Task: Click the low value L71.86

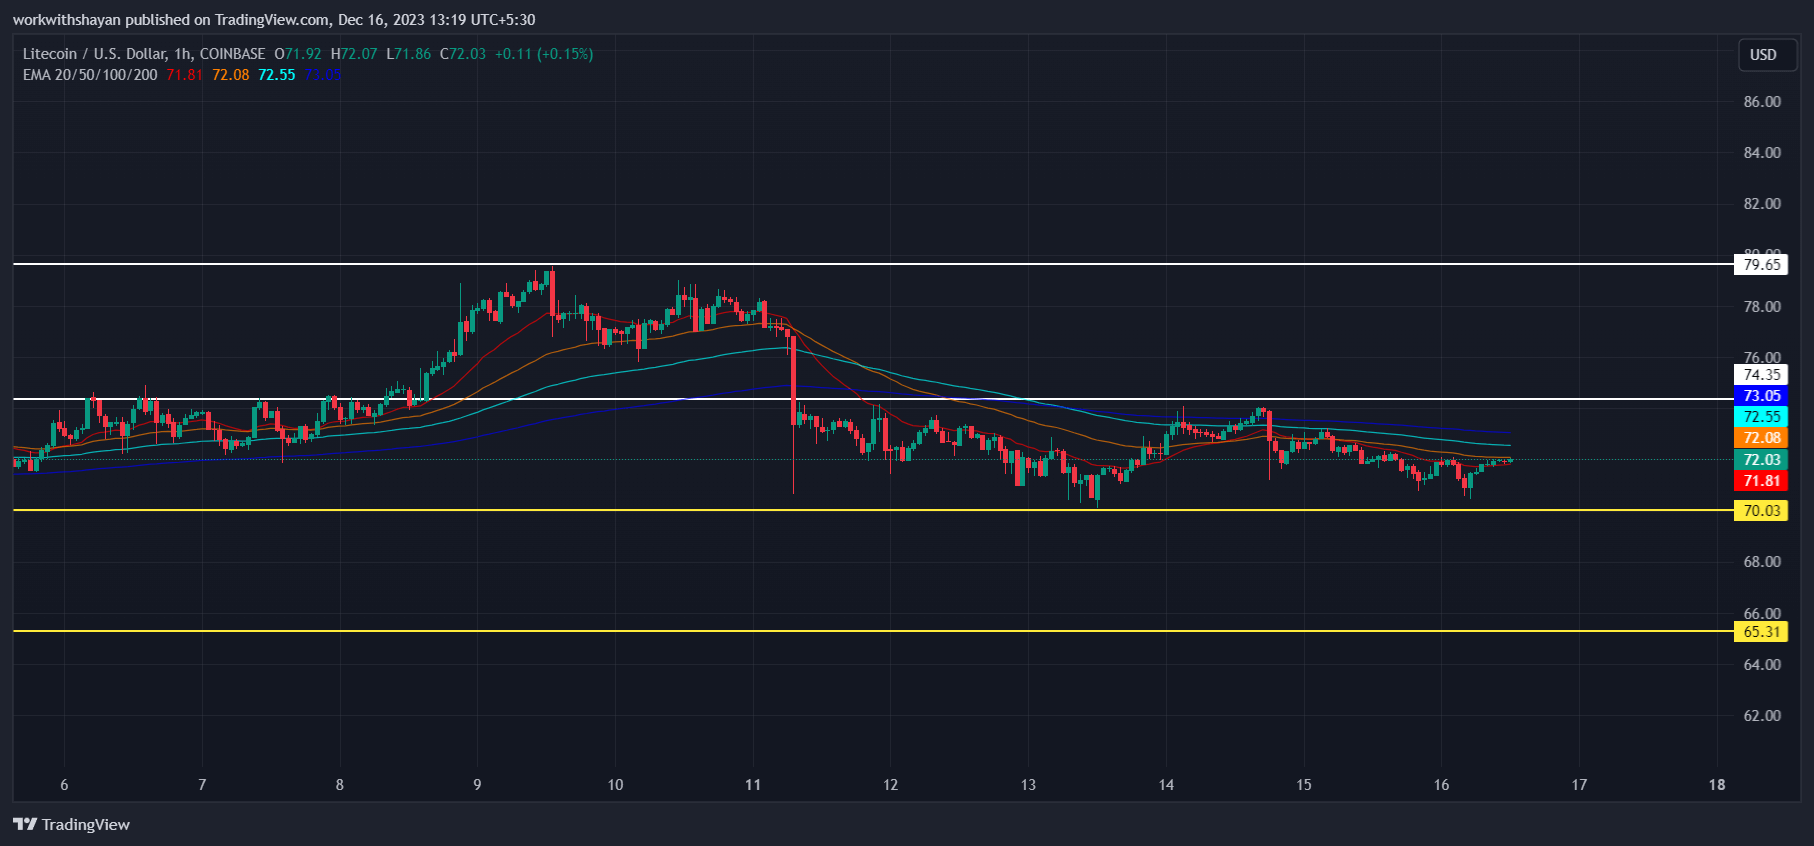Action: (x=409, y=54)
